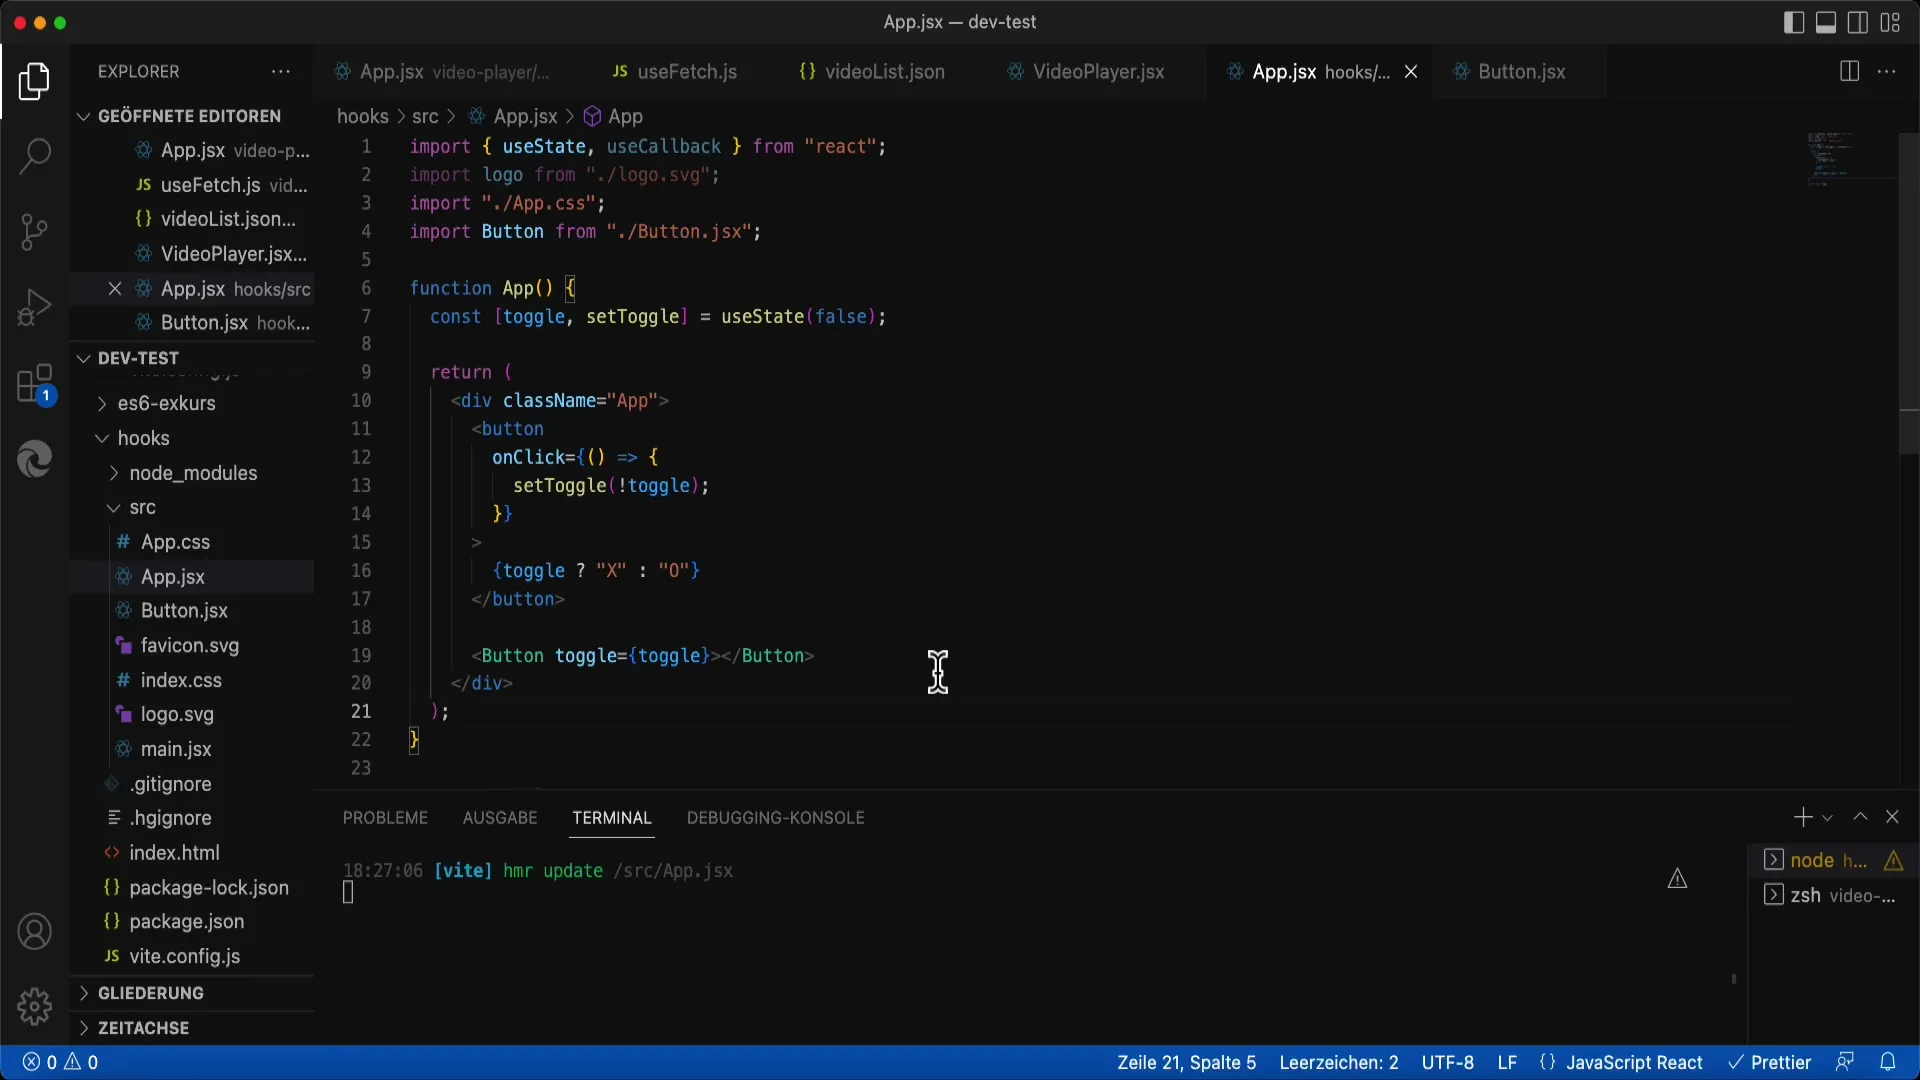Open the Run and Debug view
Viewport: 1920px width, 1080px height.
[34, 307]
